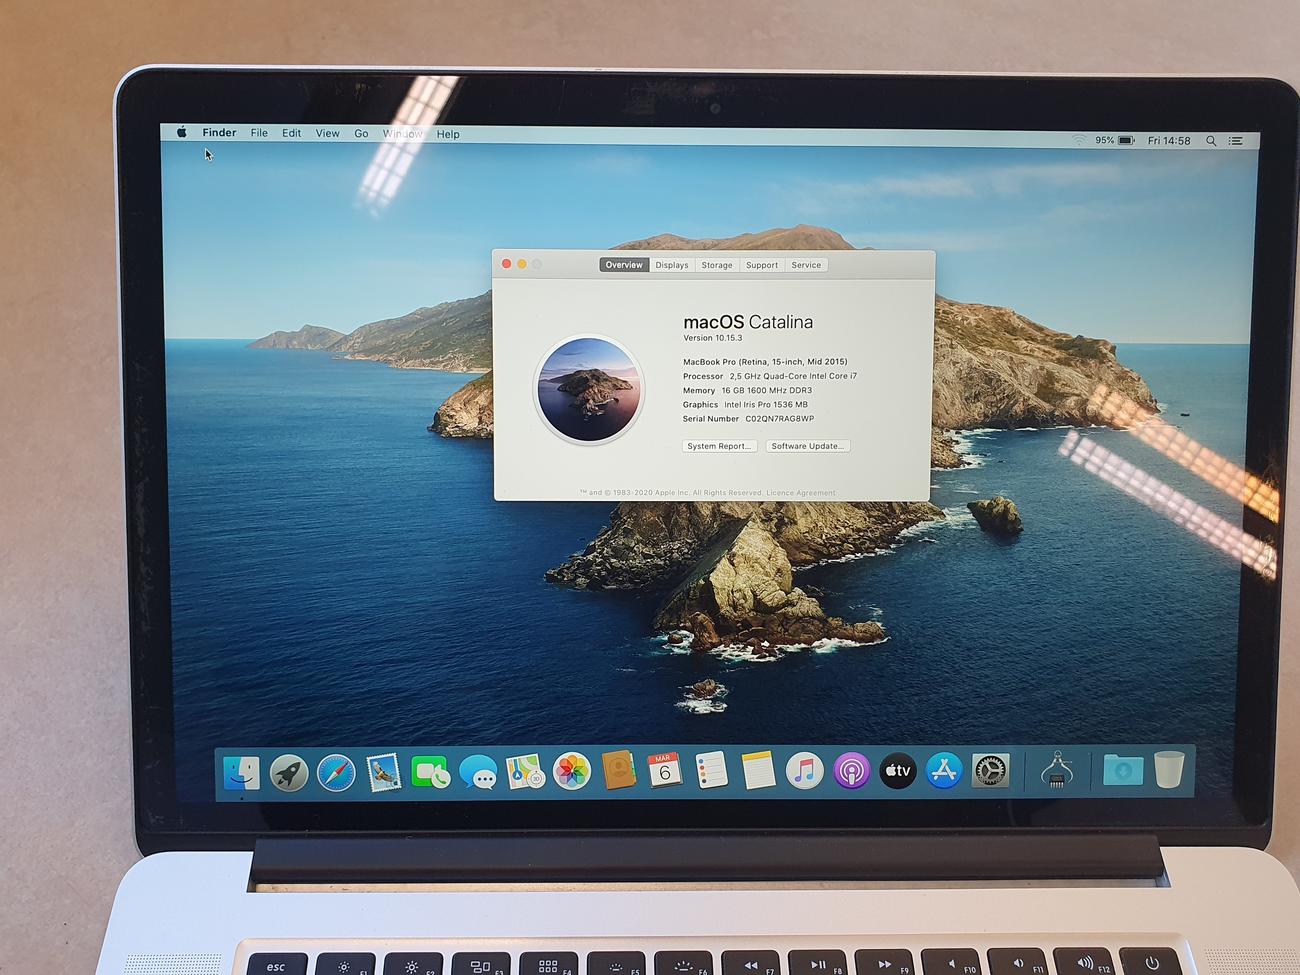Open the File menu
This screenshot has width=1300, height=975.
tap(259, 132)
